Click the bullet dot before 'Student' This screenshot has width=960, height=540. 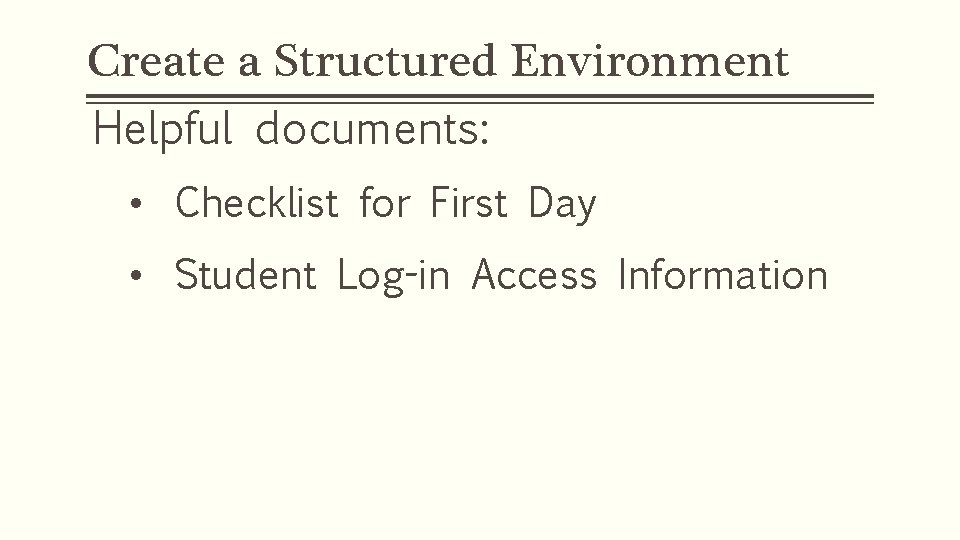point(136,276)
